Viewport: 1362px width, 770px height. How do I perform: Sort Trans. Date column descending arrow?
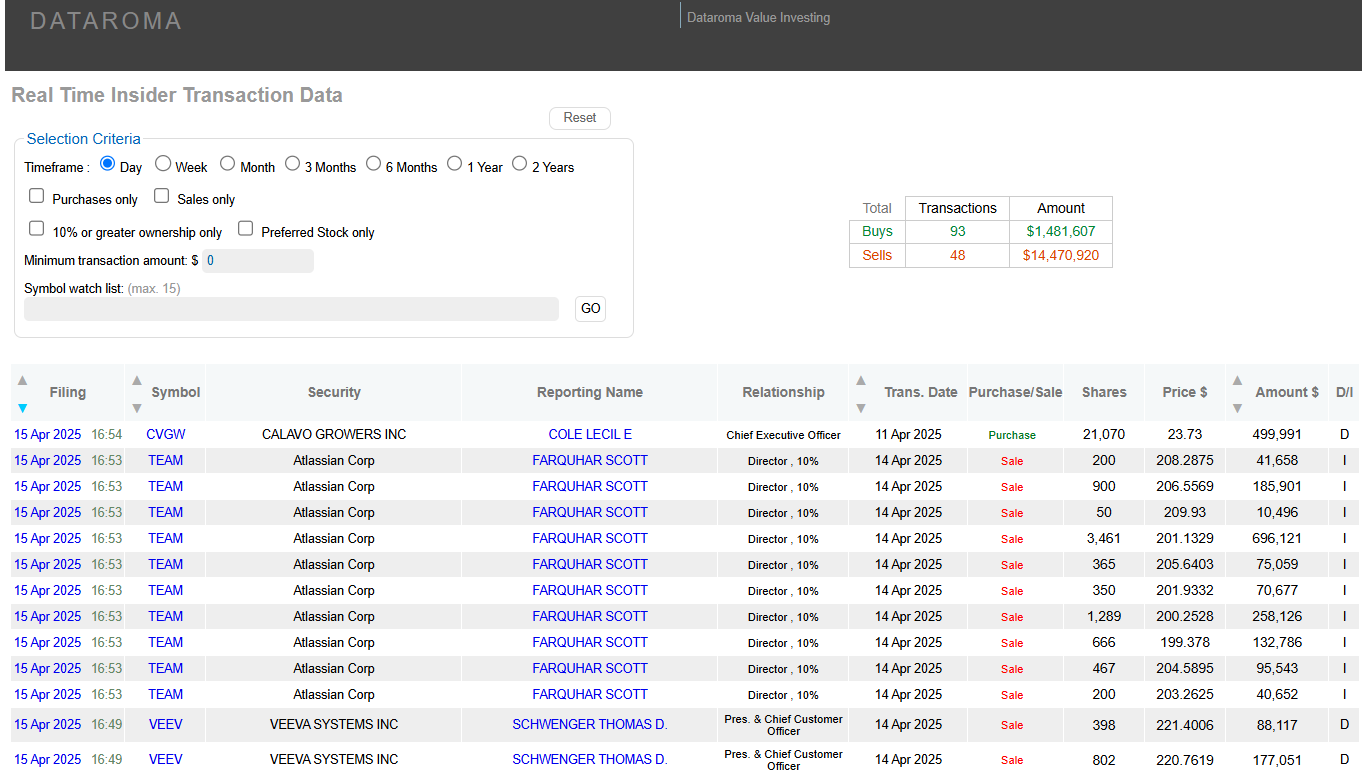click(x=860, y=408)
